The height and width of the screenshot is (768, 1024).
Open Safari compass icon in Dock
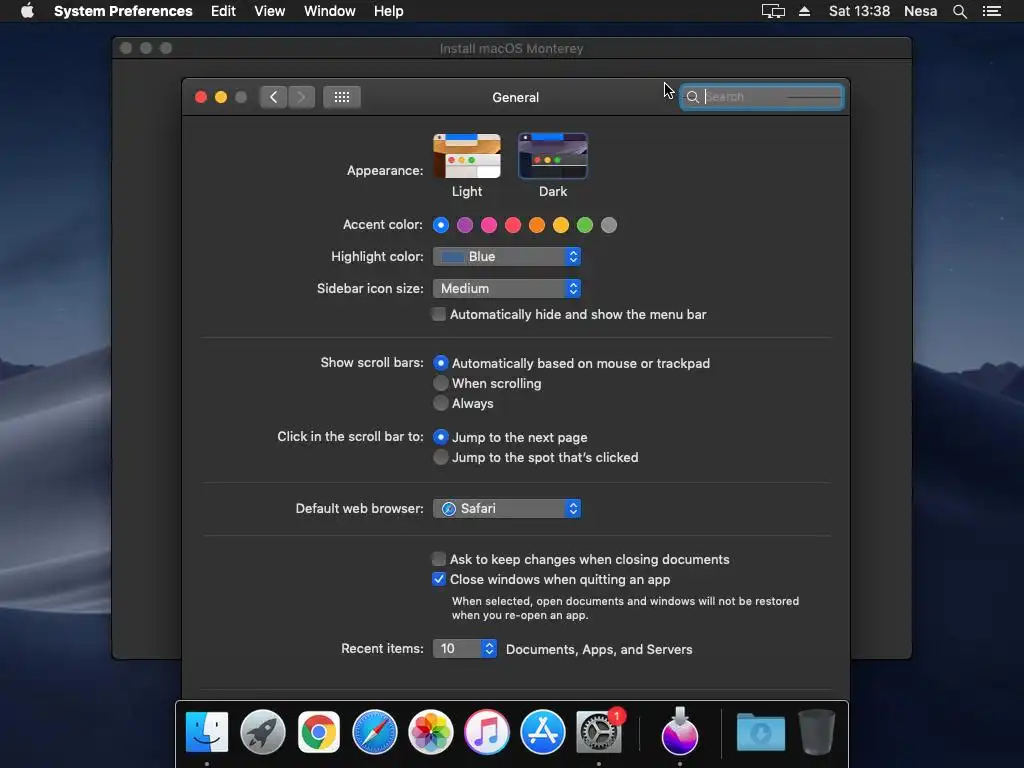click(x=375, y=732)
